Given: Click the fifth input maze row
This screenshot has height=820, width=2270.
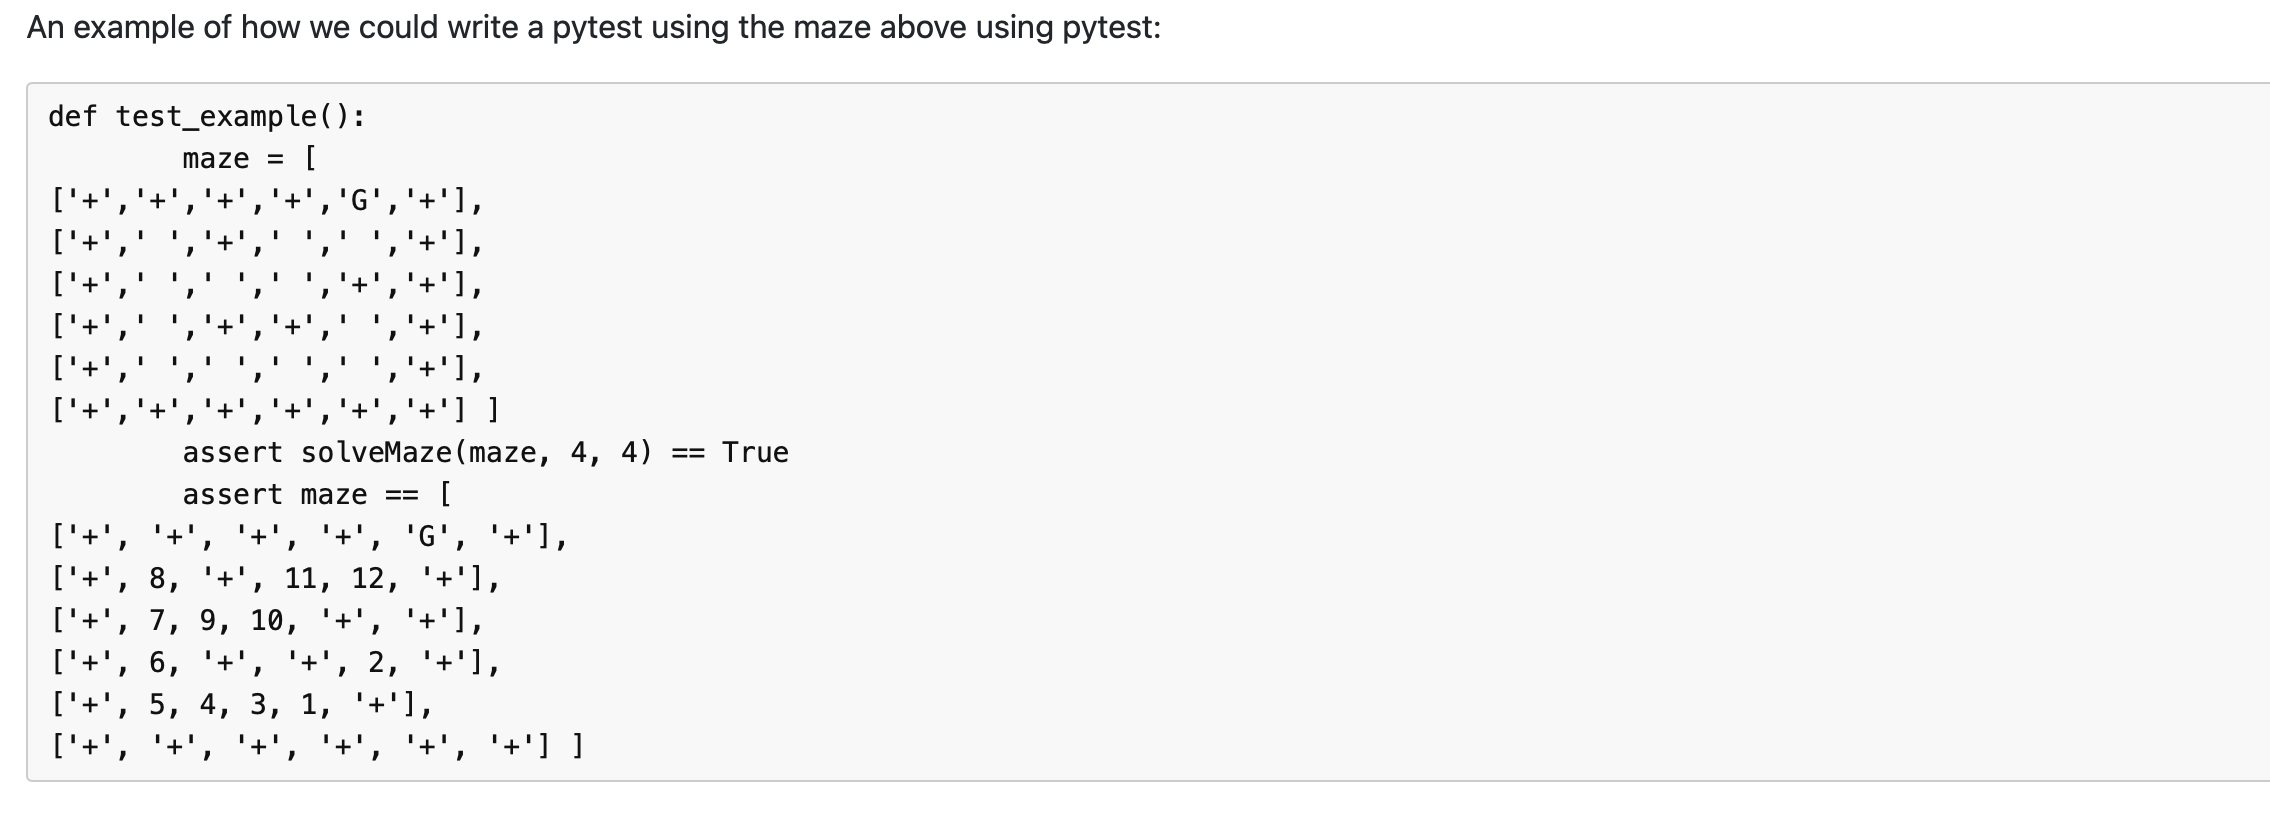Looking at the screenshot, I should tap(267, 369).
